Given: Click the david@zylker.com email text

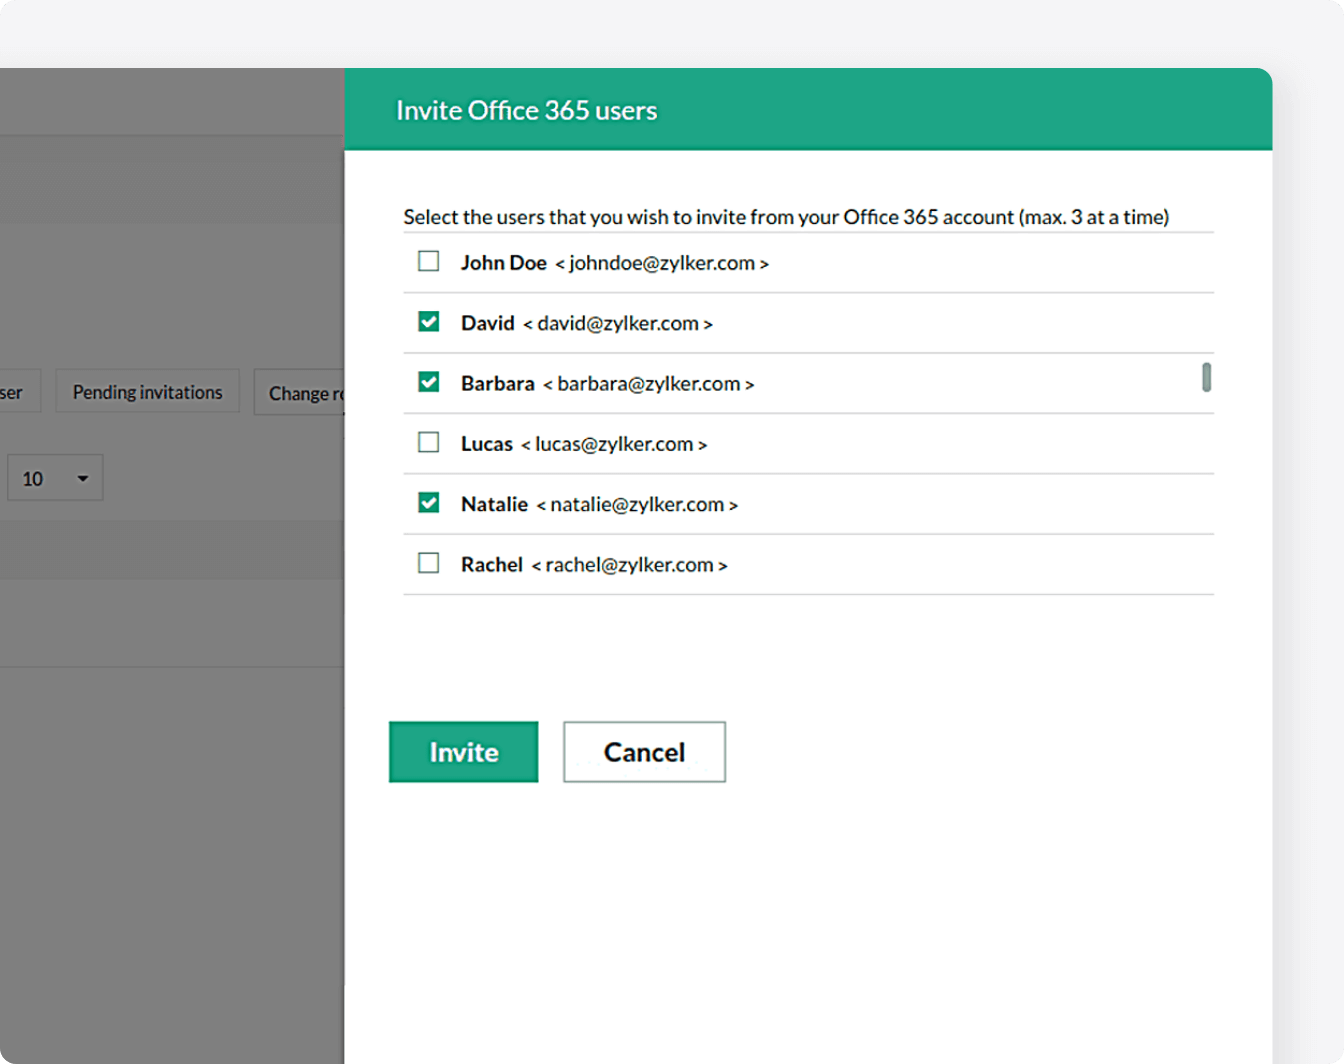Looking at the screenshot, I should click(x=618, y=323).
